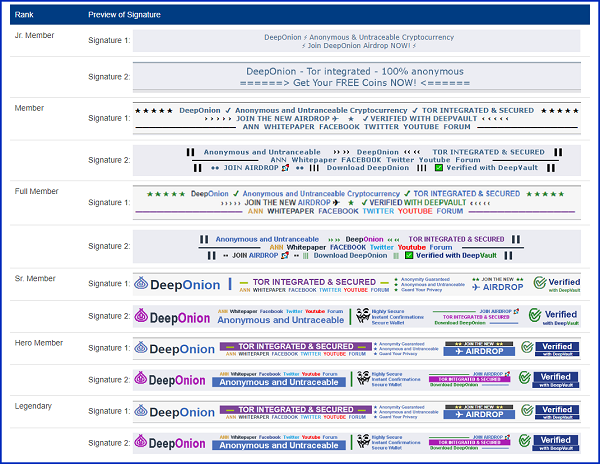The height and width of the screenshot is (464, 600).
Task: Click the 'Hero Member' rank label
Action: 39,343
